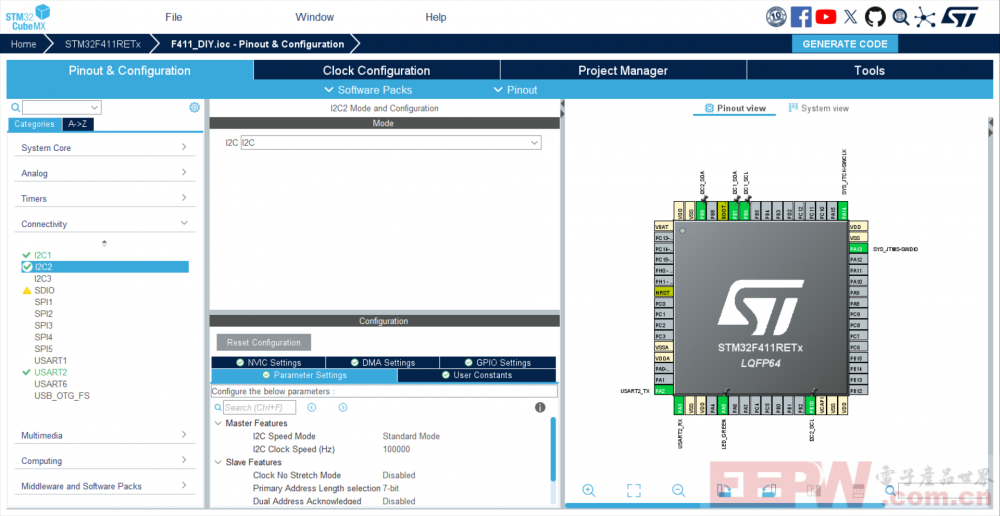
Task: Expand the Computing category
Action: [x=105, y=461]
